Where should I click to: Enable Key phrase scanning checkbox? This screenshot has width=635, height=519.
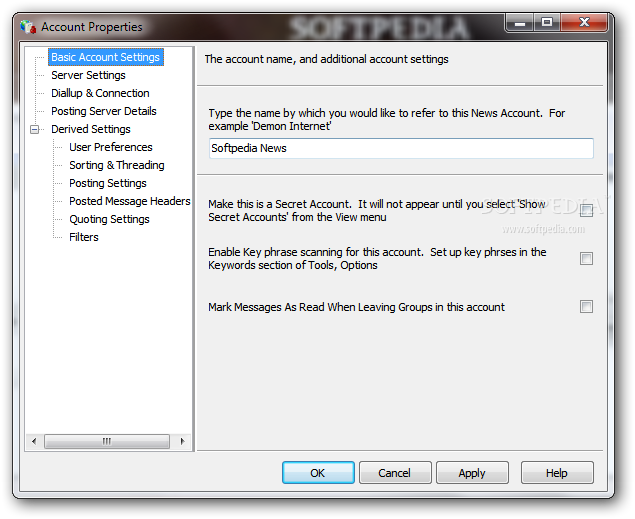pyautogui.click(x=586, y=258)
